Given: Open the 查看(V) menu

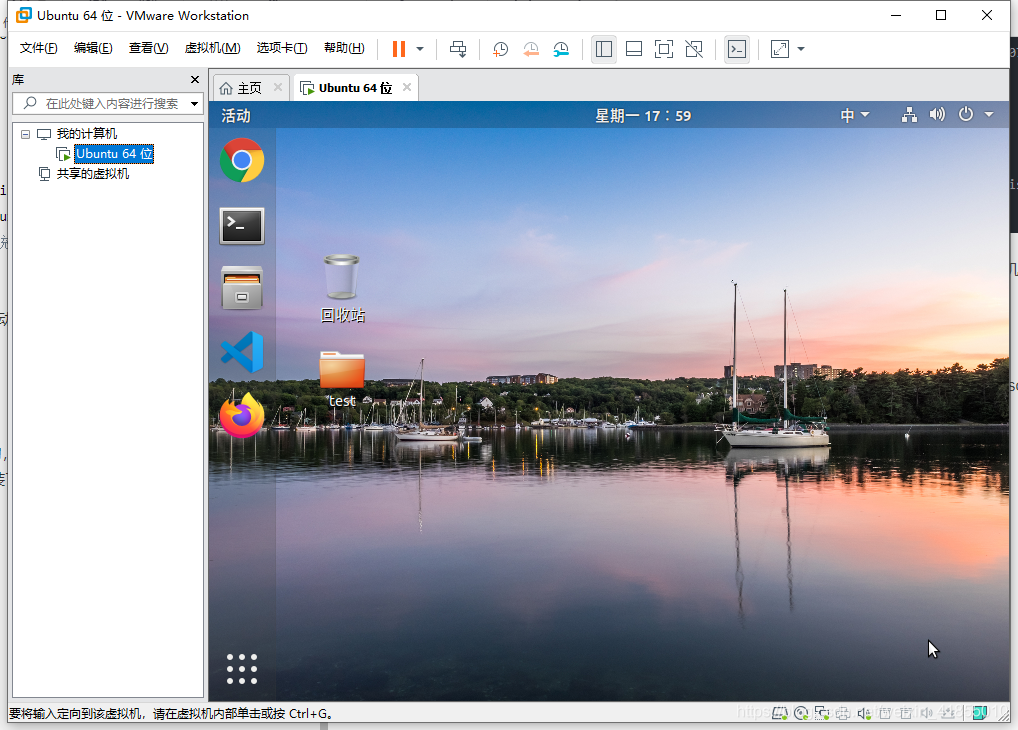Looking at the screenshot, I should pyautogui.click(x=148, y=48).
